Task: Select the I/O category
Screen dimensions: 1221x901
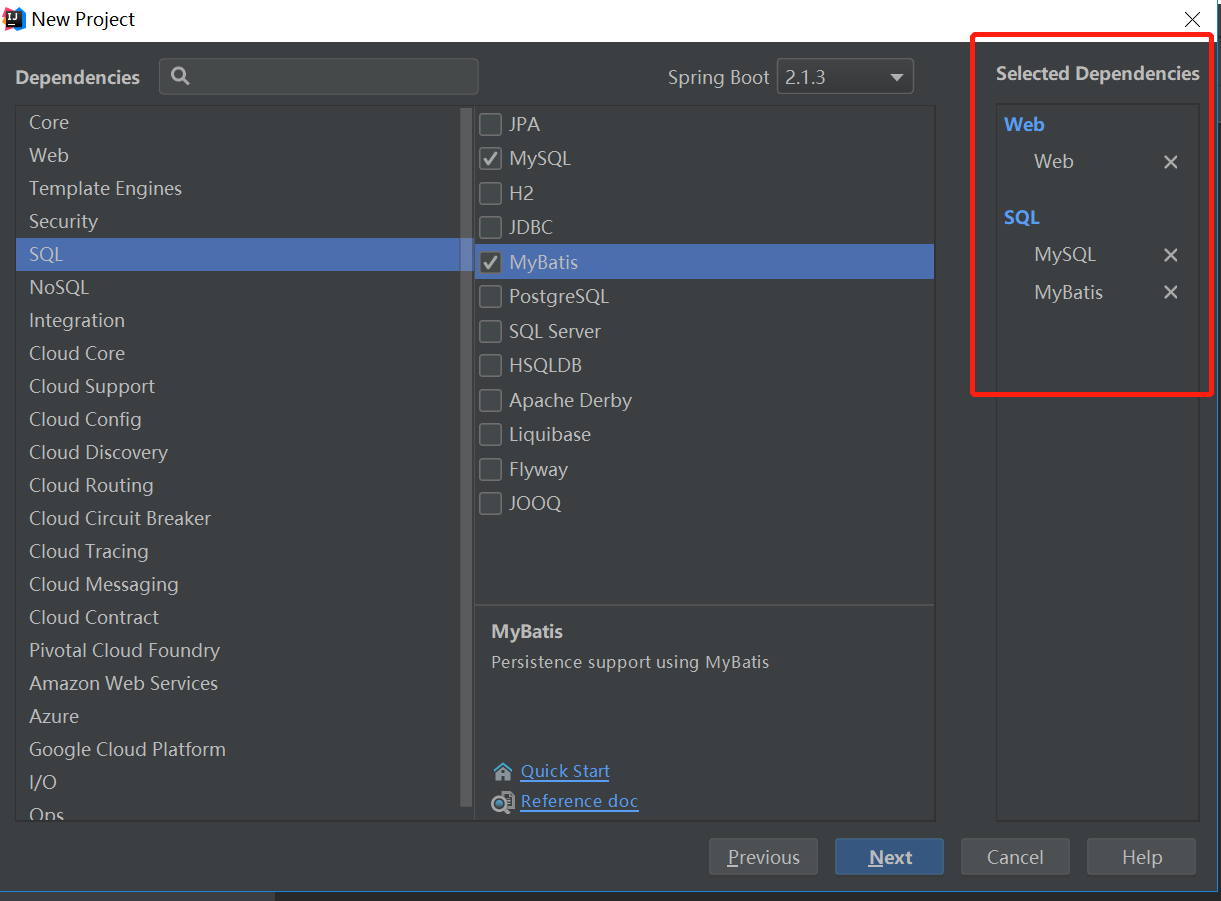Action: (x=237, y=782)
